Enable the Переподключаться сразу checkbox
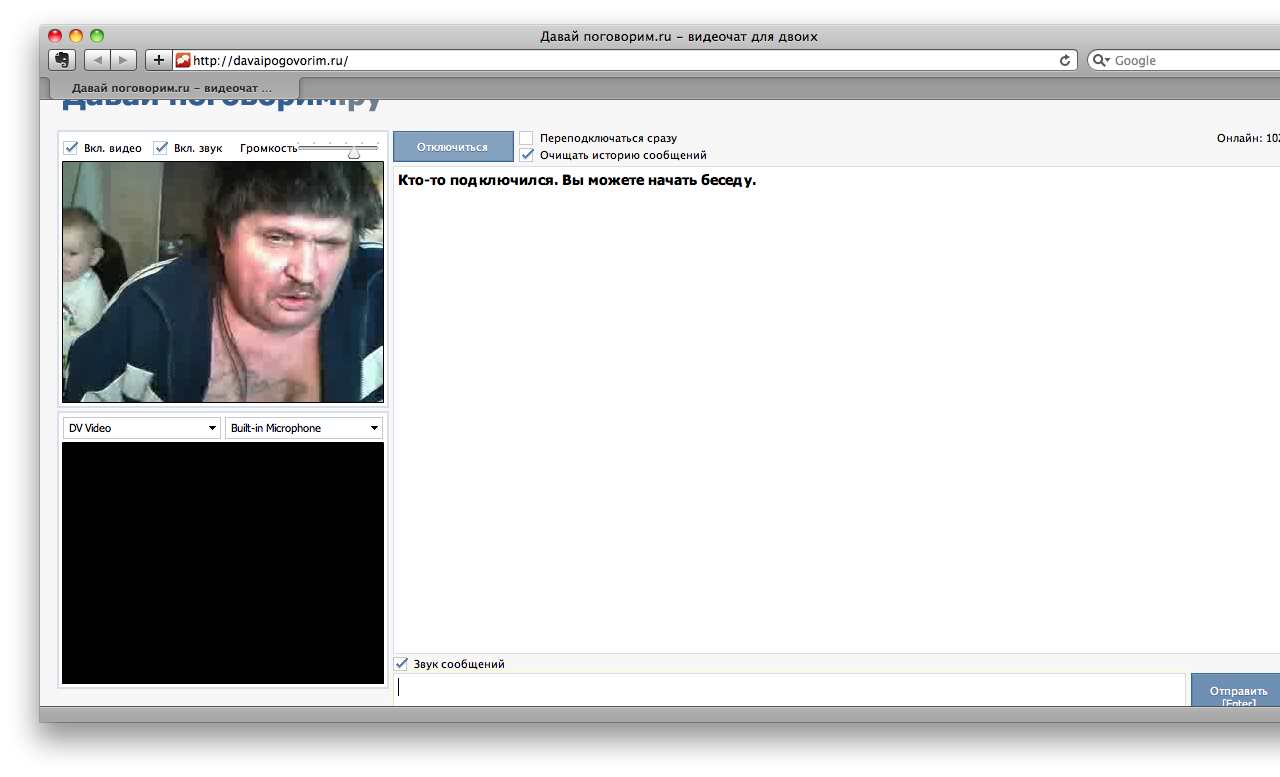The image size is (1280, 777). [x=526, y=138]
